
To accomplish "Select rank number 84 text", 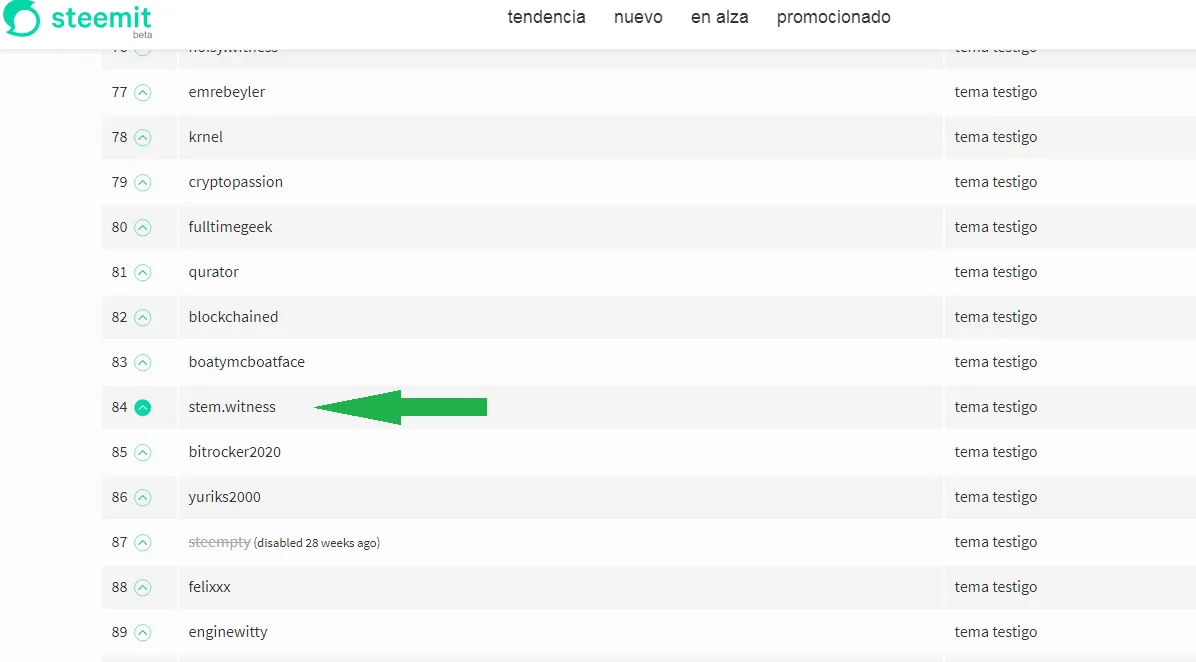I will tap(119, 407).
